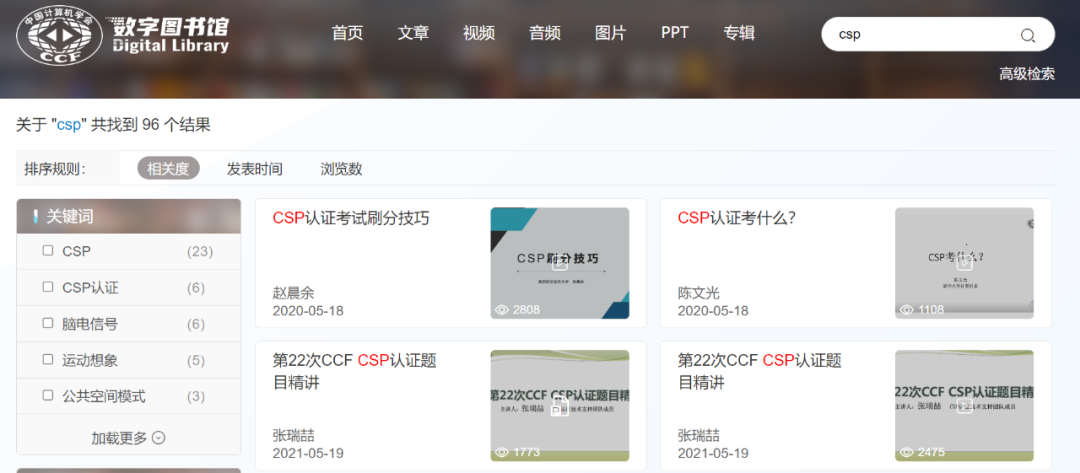Go to the PPT section

coord(675,33)
